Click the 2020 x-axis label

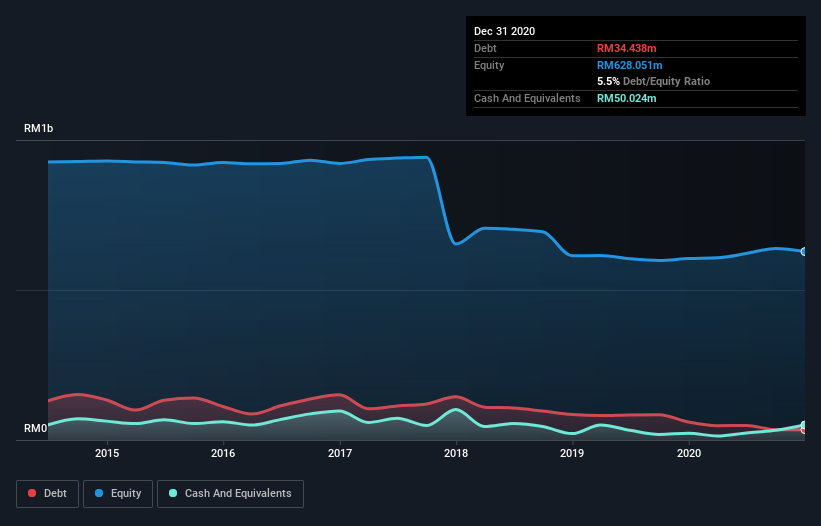(689, 453)
